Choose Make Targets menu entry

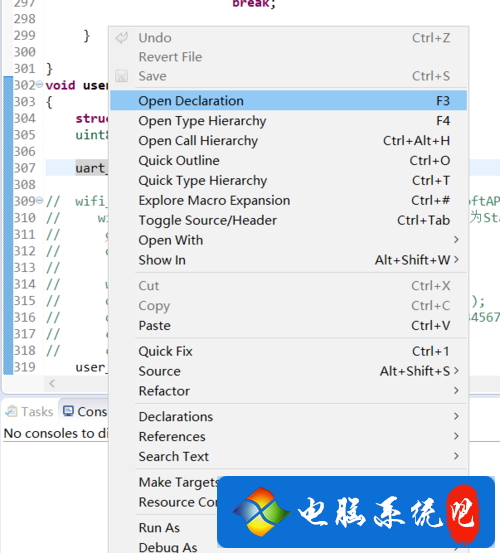tap(178, 482)
